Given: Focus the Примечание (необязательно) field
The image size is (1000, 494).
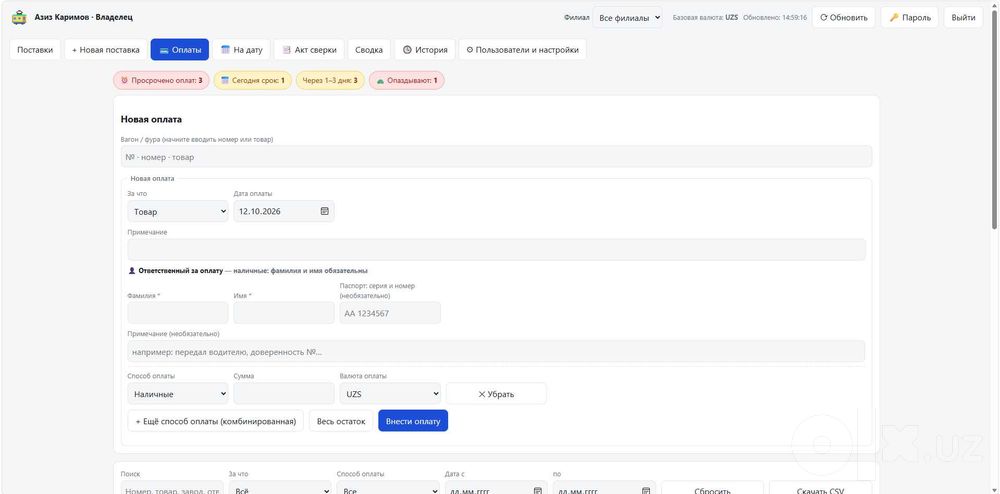Looking at the screenshot, I should coord(496,351).
